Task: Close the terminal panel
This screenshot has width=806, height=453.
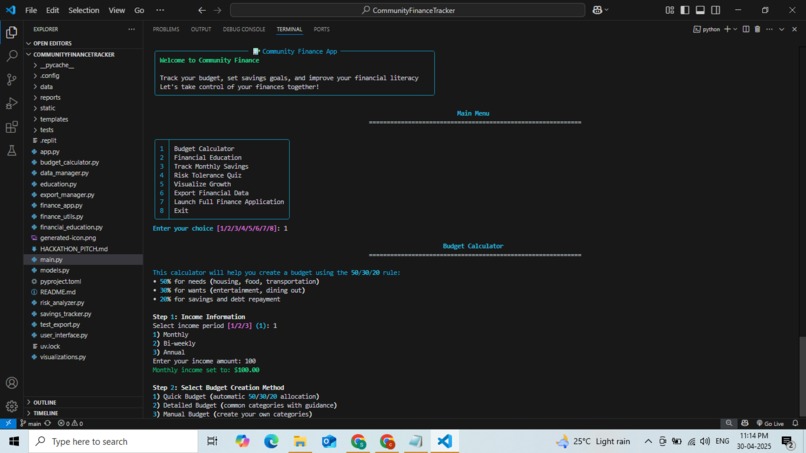Action: tap(794, 29)
